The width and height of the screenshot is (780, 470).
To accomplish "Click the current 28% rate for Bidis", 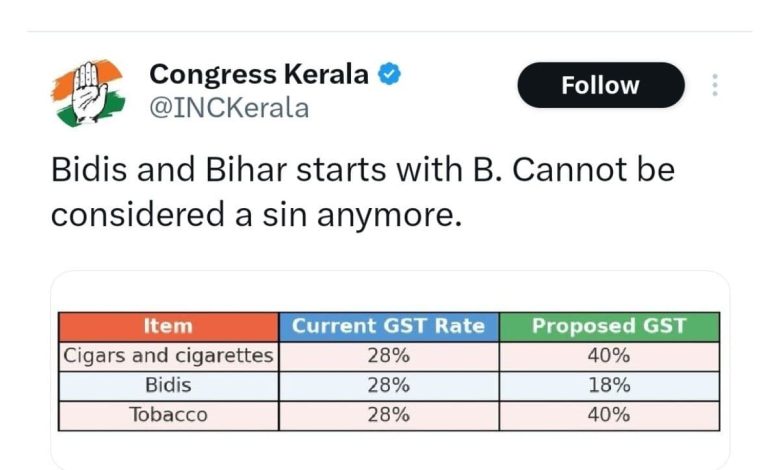I will click(x=388, y=385).
